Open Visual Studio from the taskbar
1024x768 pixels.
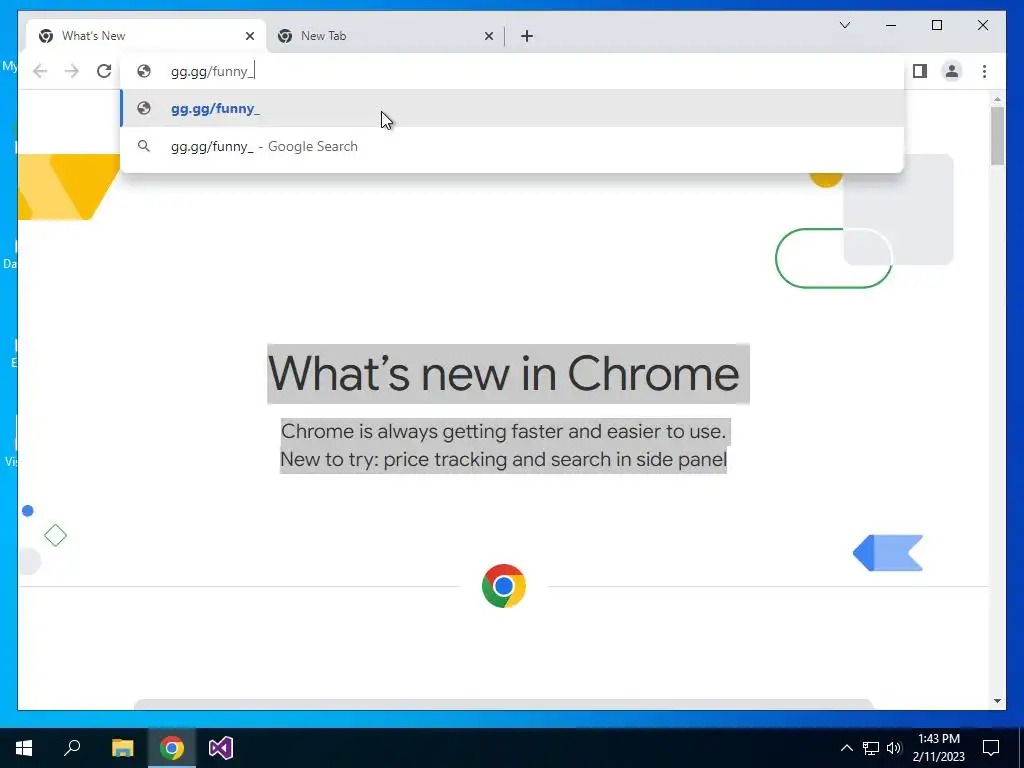[x=221, y=748]
